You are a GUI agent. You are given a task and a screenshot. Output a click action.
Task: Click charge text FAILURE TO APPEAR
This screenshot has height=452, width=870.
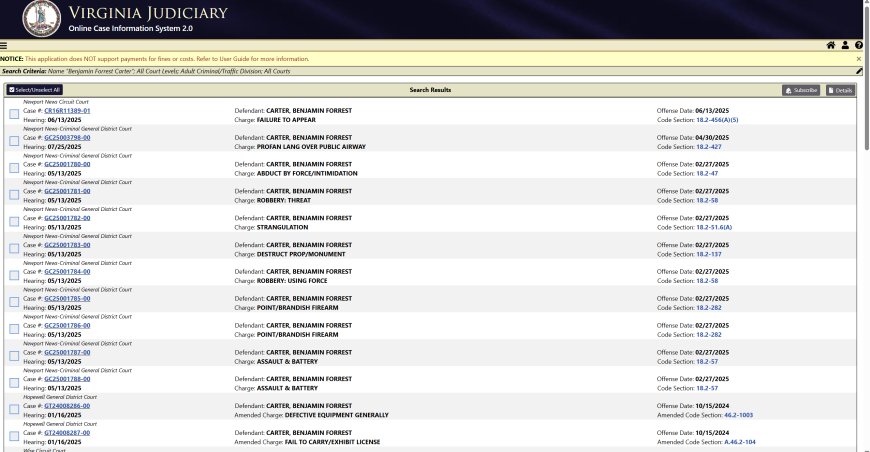click(286, 120)
